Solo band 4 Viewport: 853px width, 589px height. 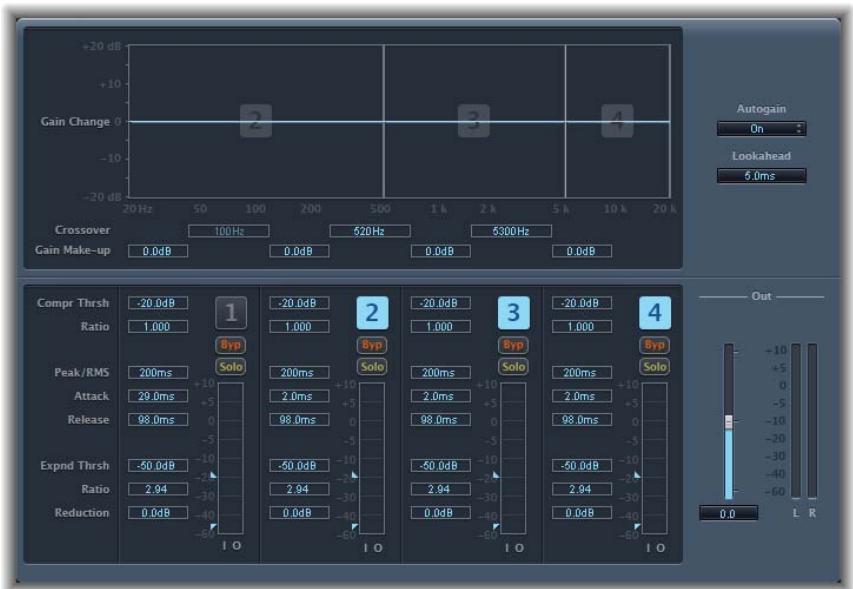pos(655,367)
